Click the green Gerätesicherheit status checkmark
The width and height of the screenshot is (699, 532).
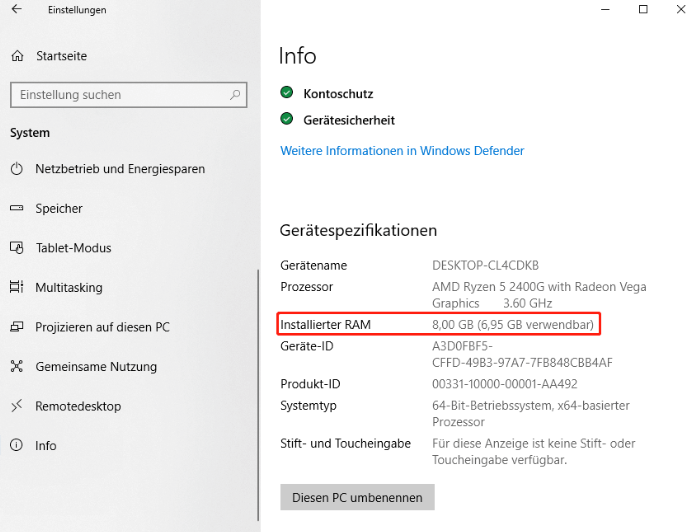[x=286, y=120]
